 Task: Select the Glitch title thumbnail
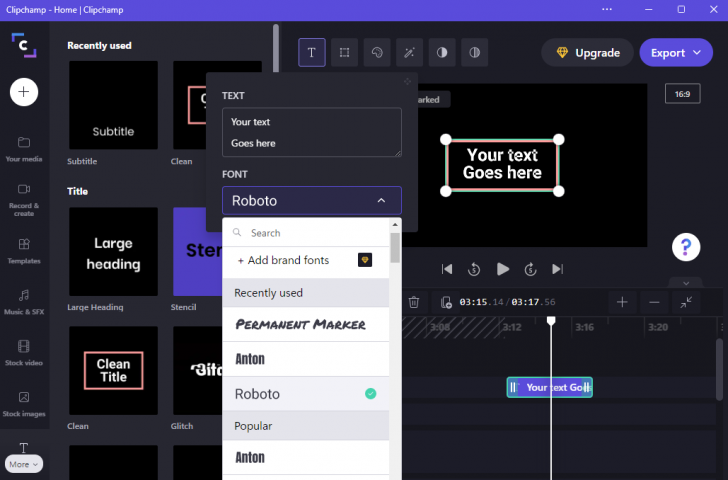click(198, 370)
